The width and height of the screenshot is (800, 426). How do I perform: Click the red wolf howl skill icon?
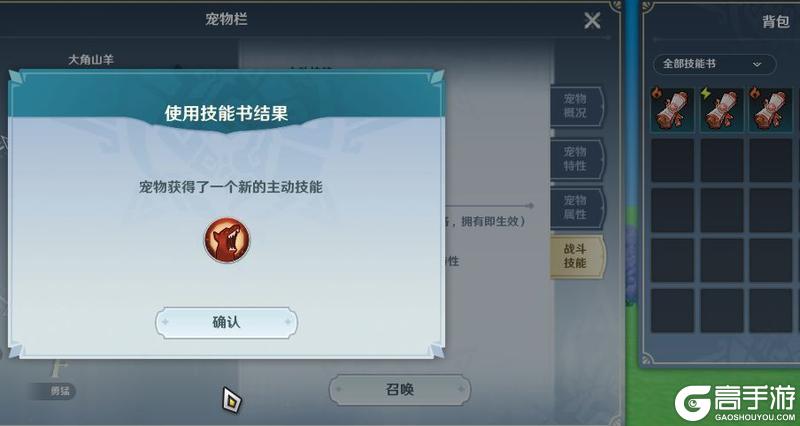[227, 240]
